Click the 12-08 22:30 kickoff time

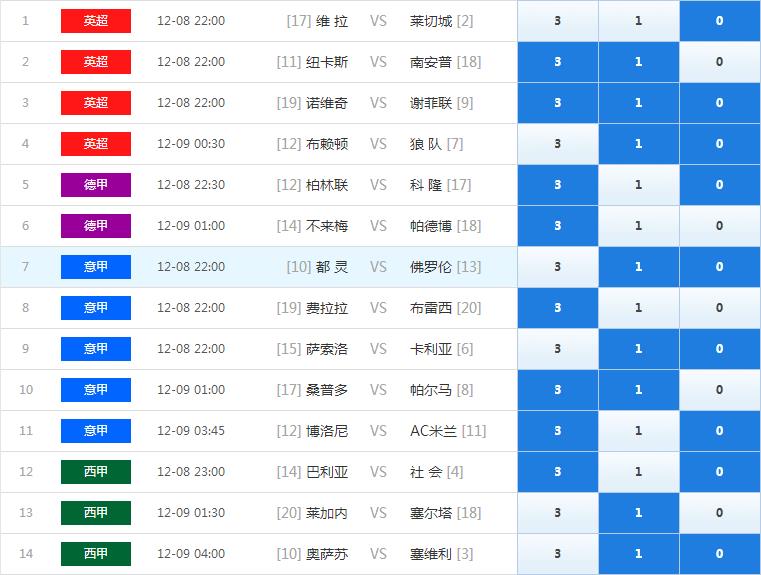pyautogui.click(x=191, y=185)
